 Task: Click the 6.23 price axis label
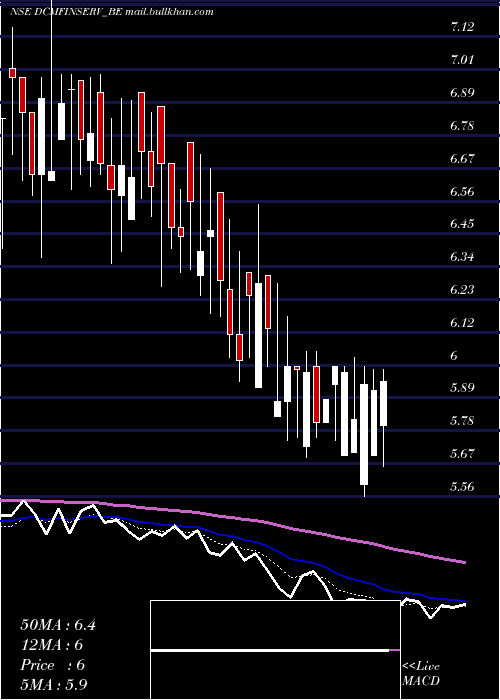coord(462,290)
